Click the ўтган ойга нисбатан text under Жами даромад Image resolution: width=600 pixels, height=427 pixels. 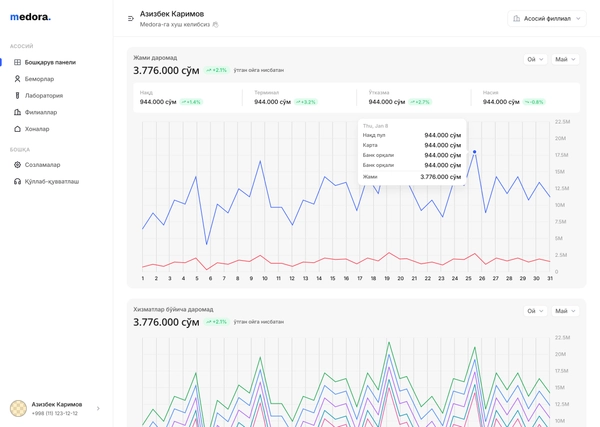point(259,70)
